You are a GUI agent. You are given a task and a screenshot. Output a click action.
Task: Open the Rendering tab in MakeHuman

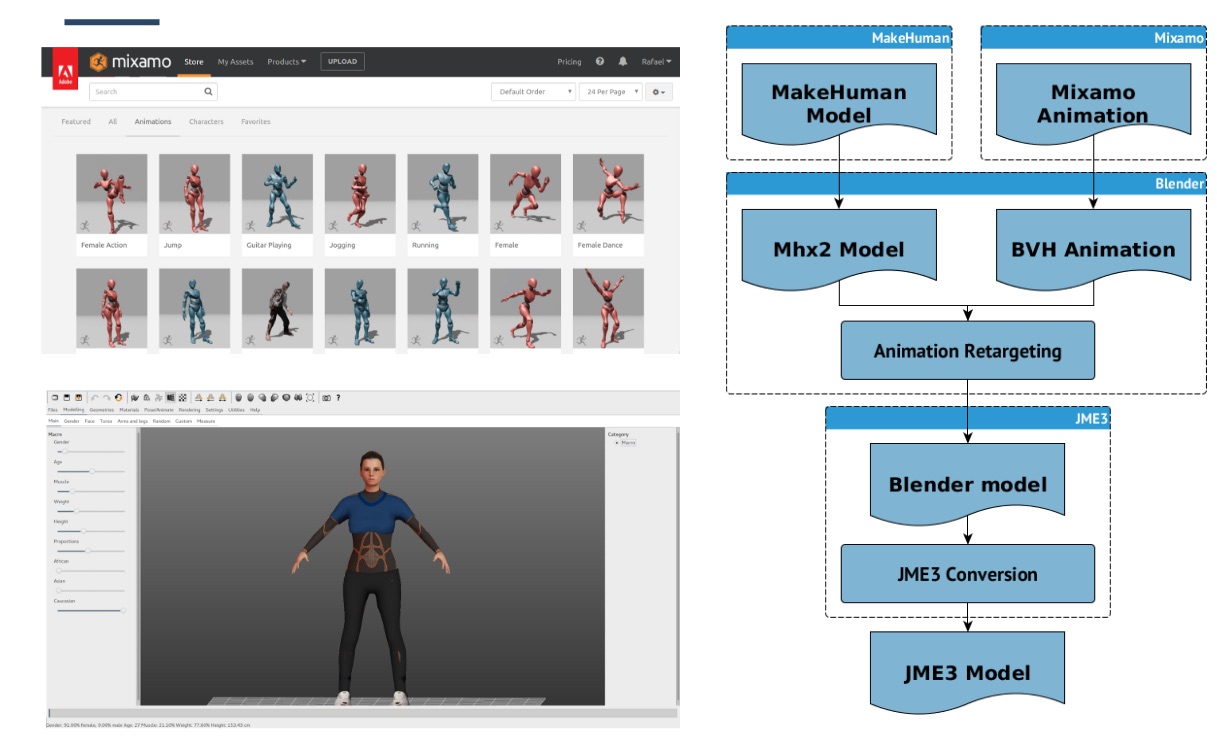click(x=189, y=410)
